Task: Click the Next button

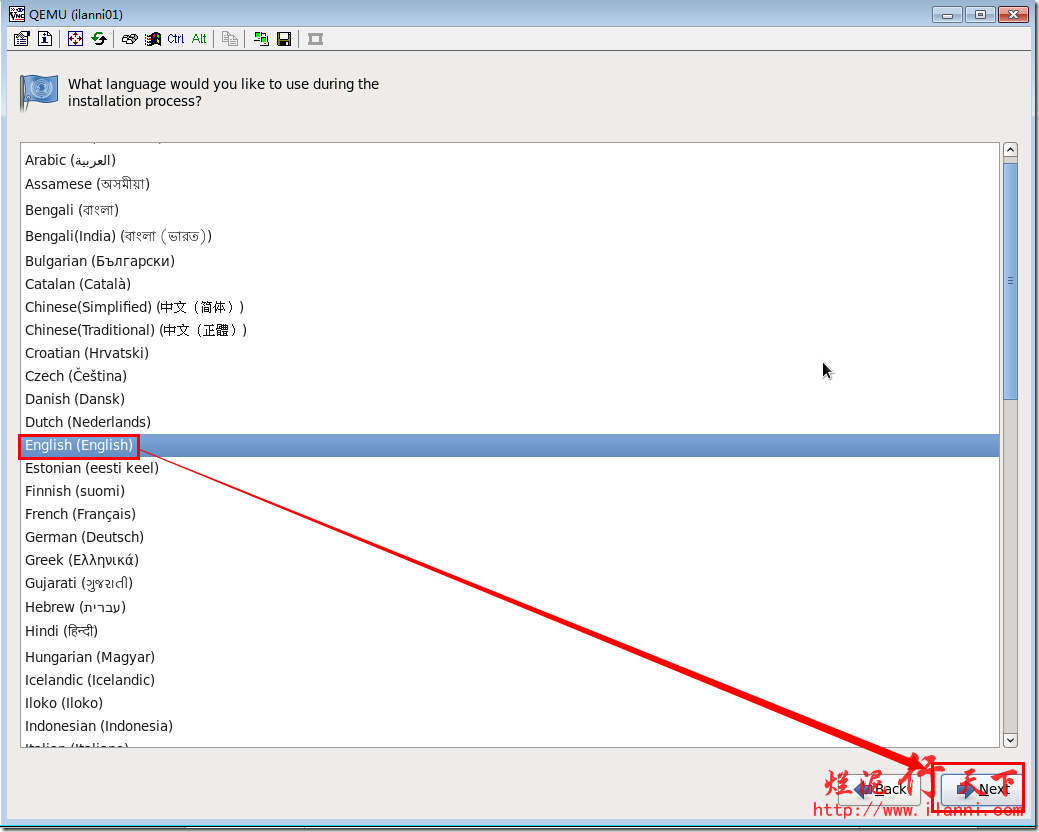Action: point(983,788)
